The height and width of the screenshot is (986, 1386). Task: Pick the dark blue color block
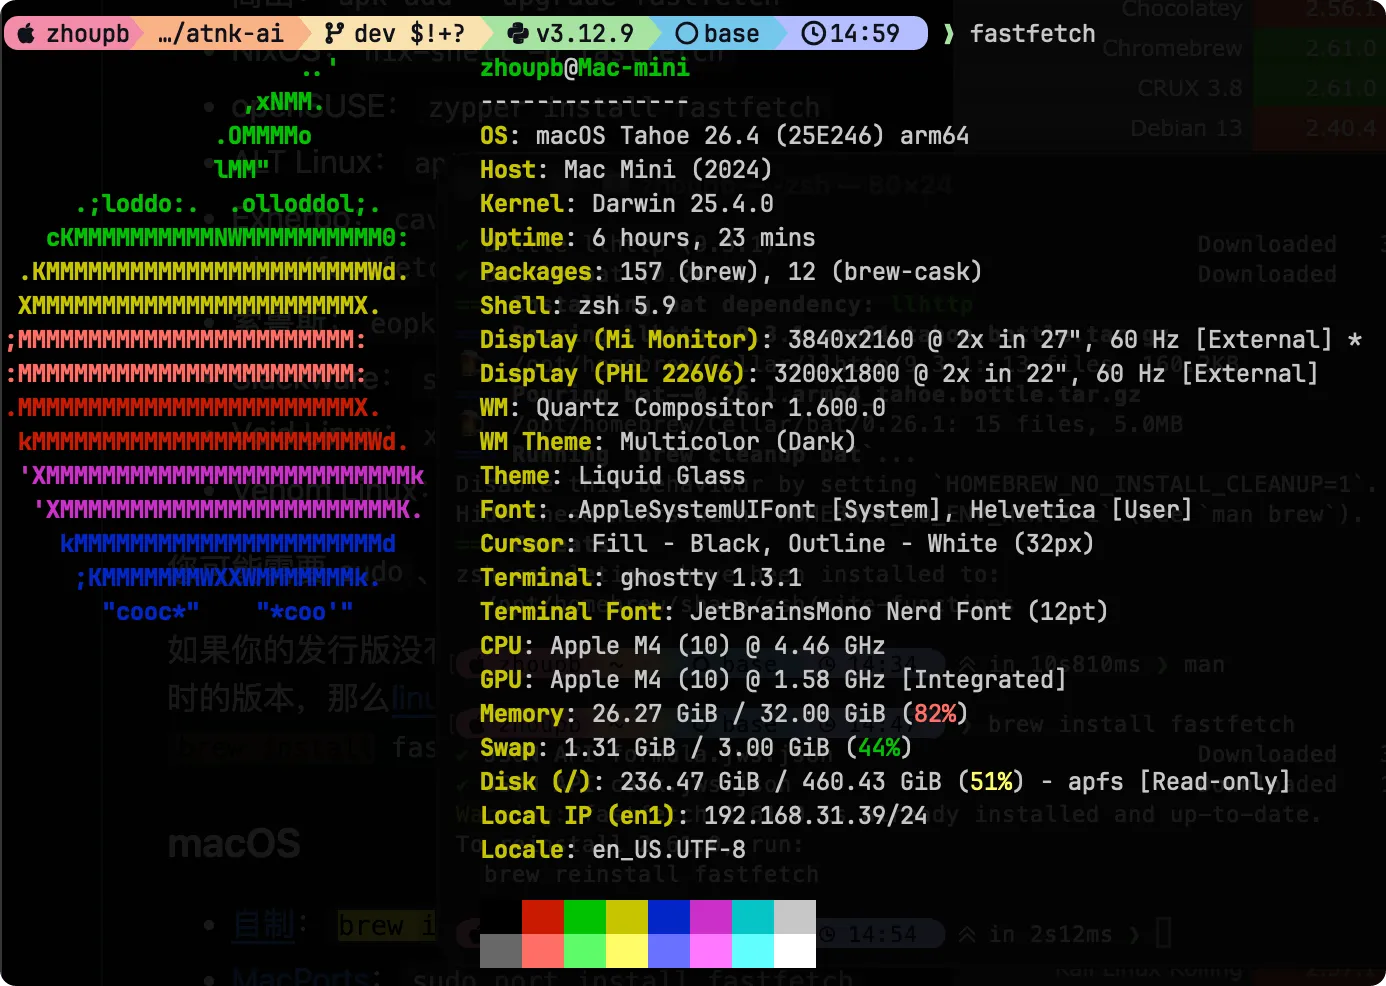(x=669, y=917)
